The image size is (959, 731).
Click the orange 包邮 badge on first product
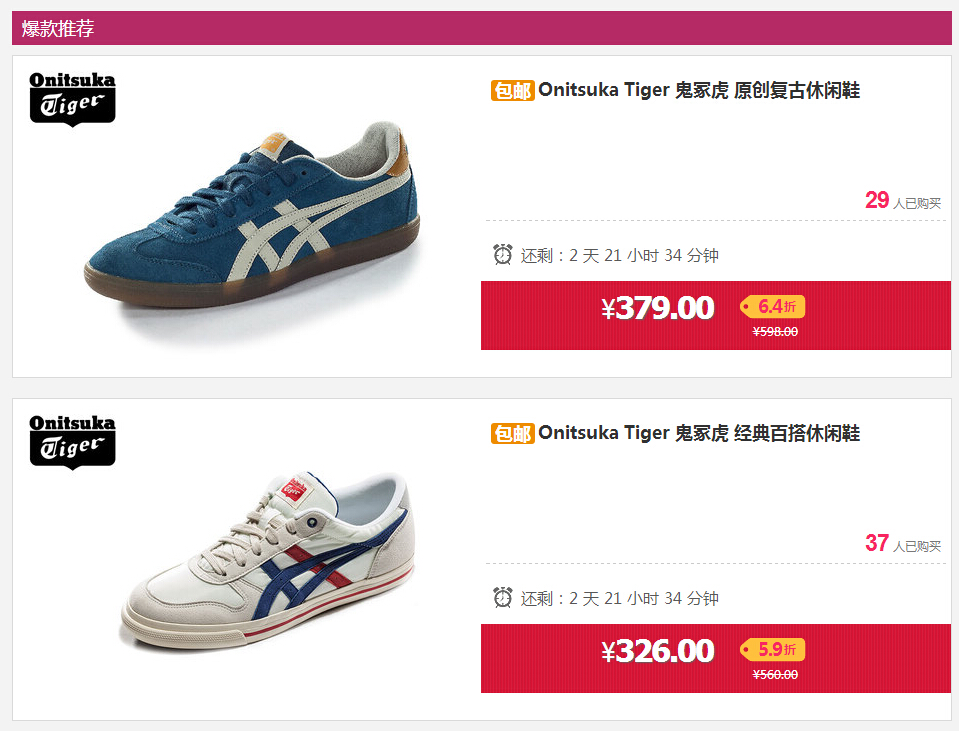pos(513,91)
